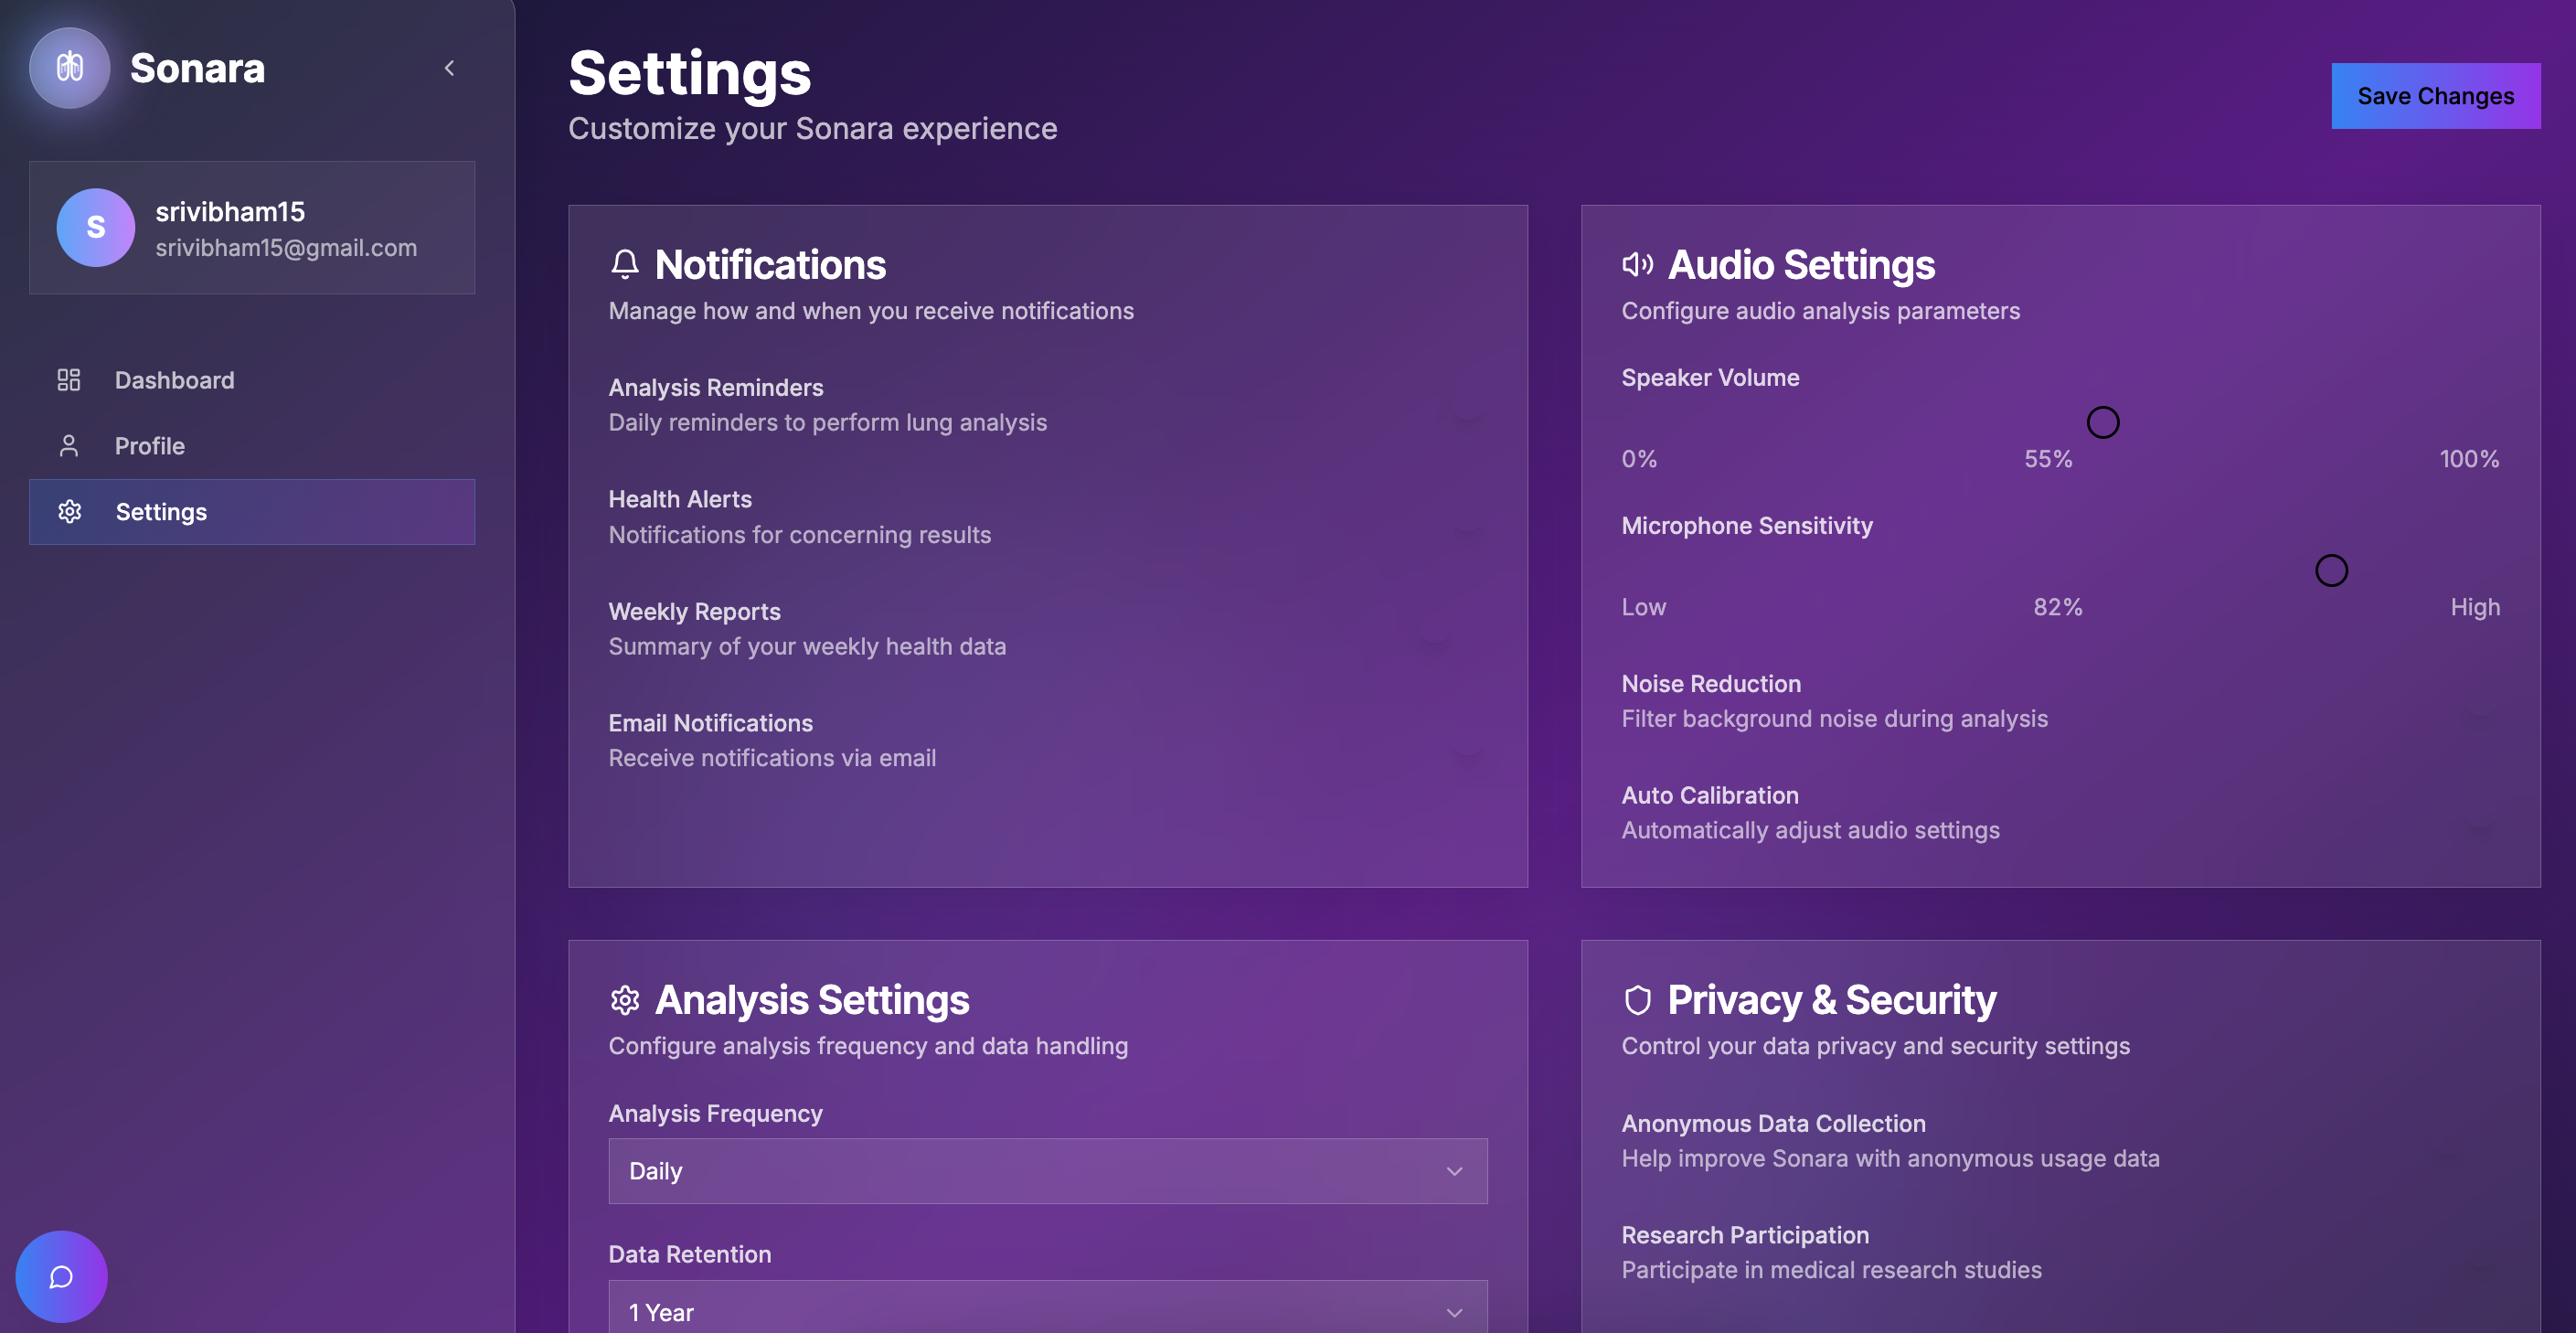Click the Save Changes button

[x=2435, y=96]
